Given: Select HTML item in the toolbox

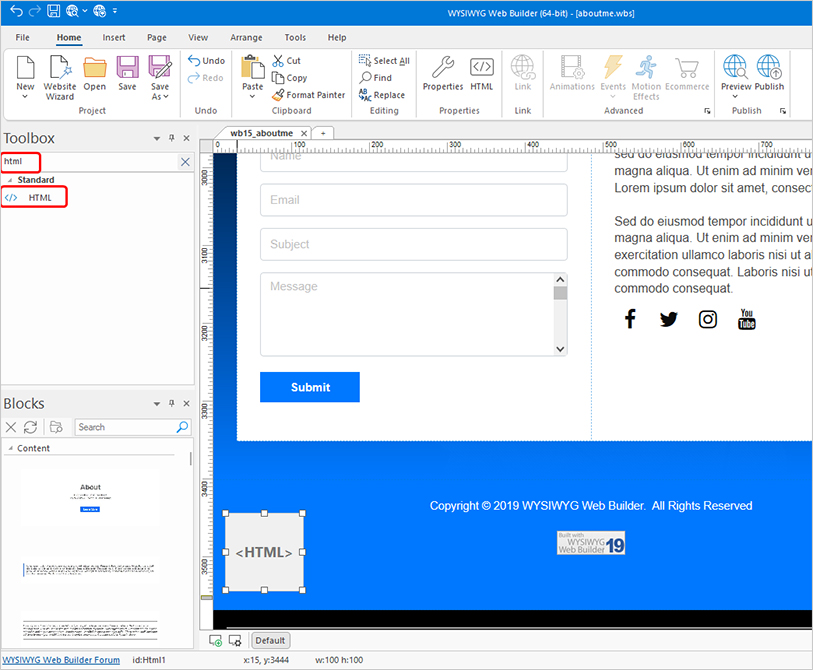Looking at the screenshot, I should pos(34,198).
